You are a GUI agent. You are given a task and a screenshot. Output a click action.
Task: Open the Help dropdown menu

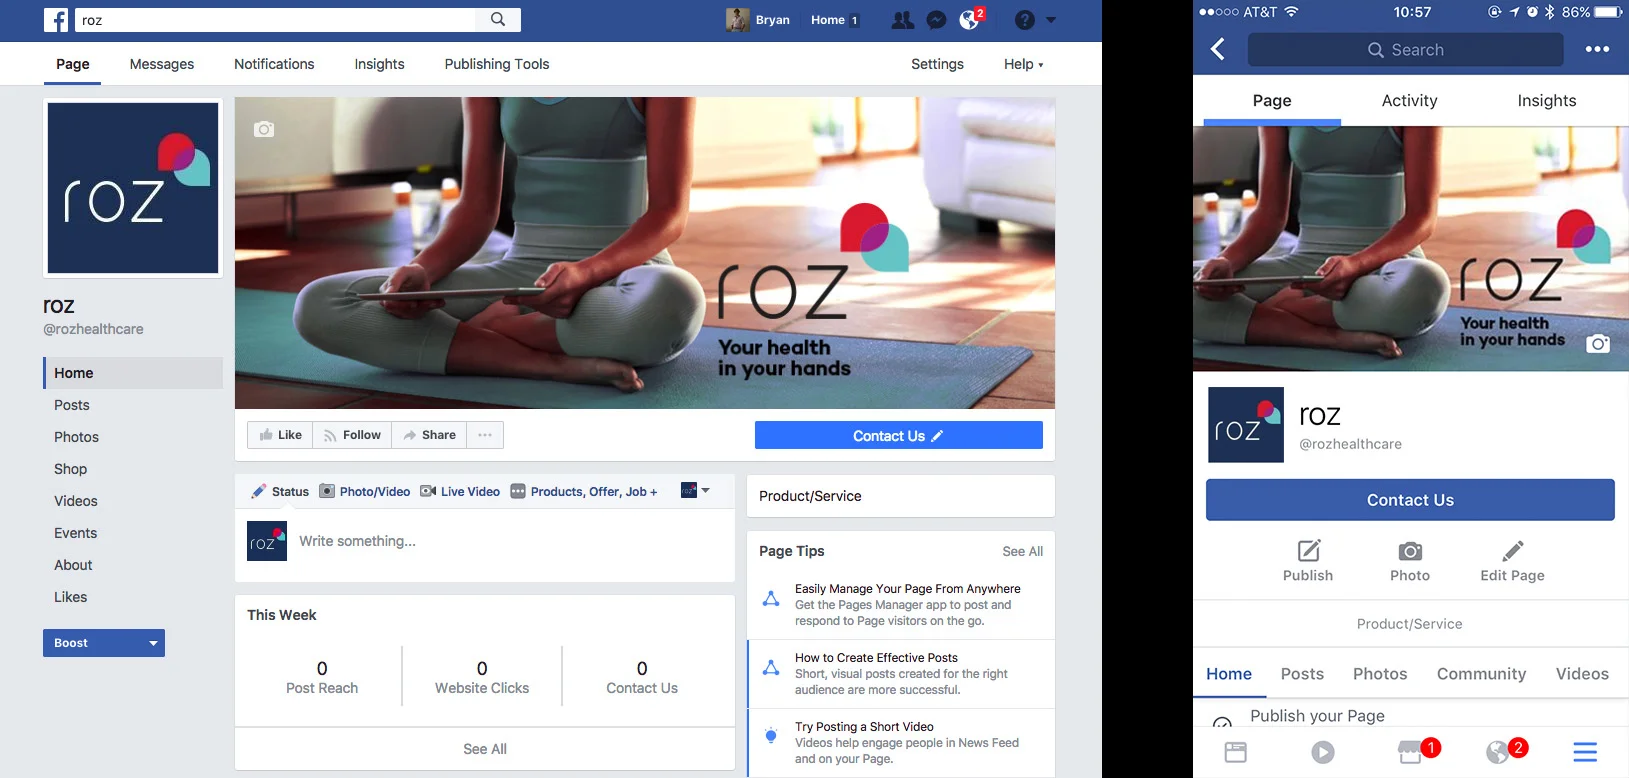pos(1023,64)
